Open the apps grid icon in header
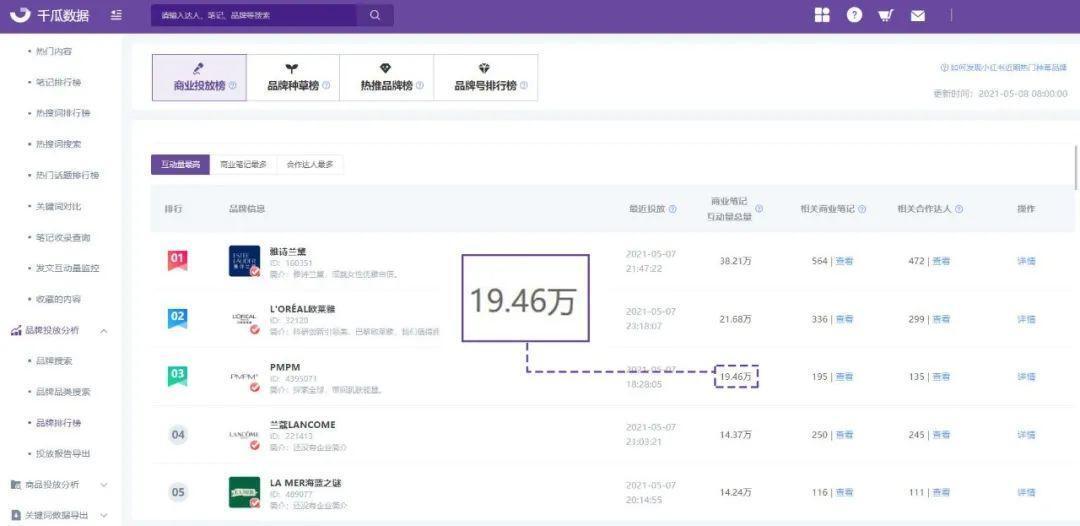The height and width of the screenshot is (526, 1080). tap(822, 15)
